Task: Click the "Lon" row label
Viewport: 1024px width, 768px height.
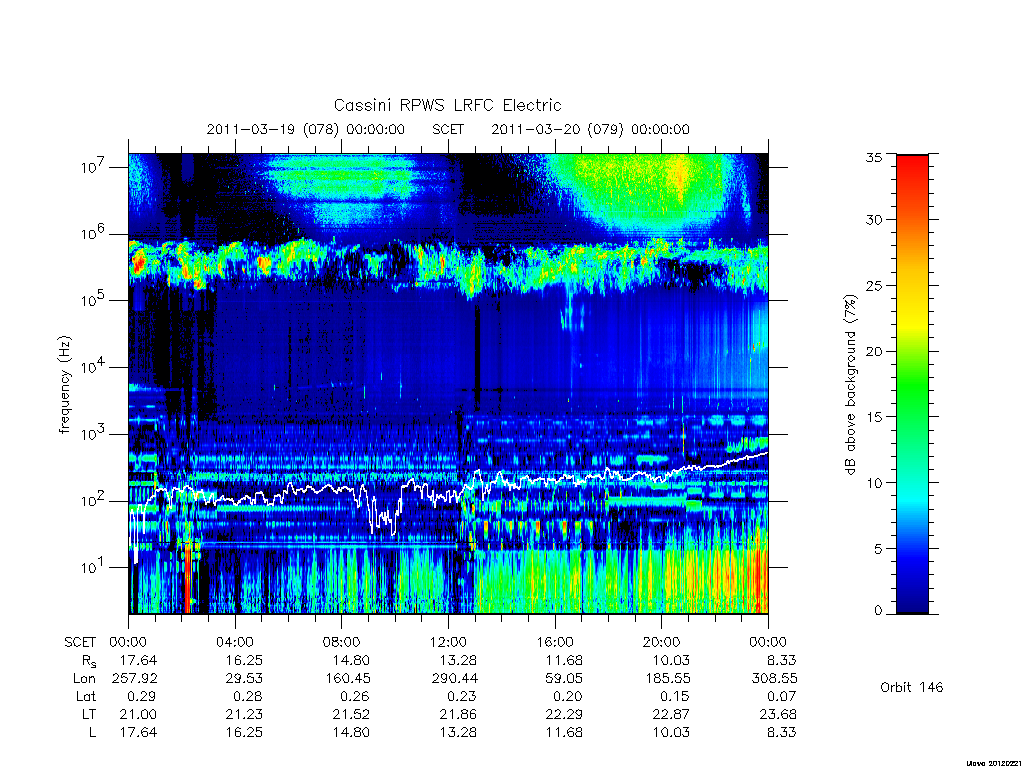Action: point(84,679)
